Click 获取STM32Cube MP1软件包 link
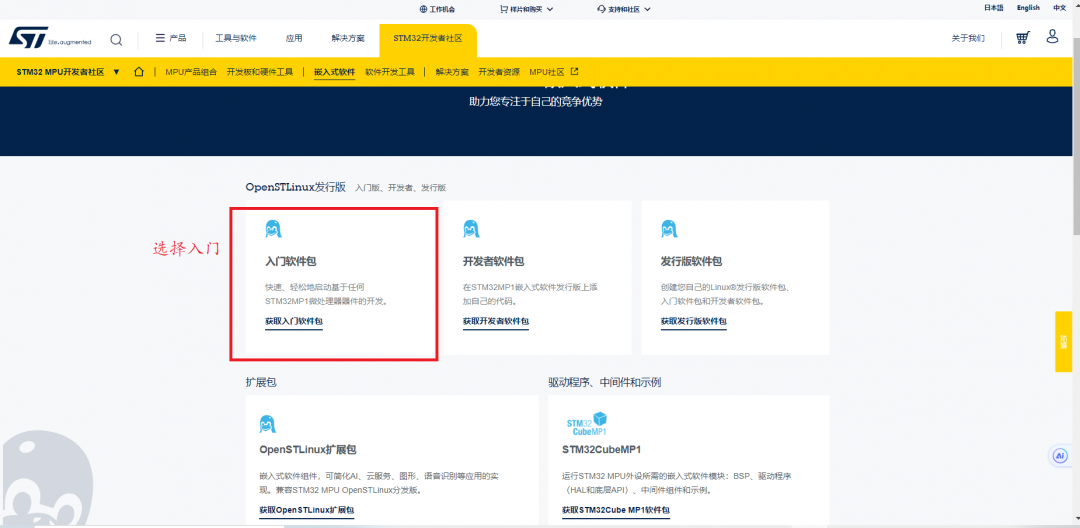This screenshot has width=1080, height=528. click(616, 510)
